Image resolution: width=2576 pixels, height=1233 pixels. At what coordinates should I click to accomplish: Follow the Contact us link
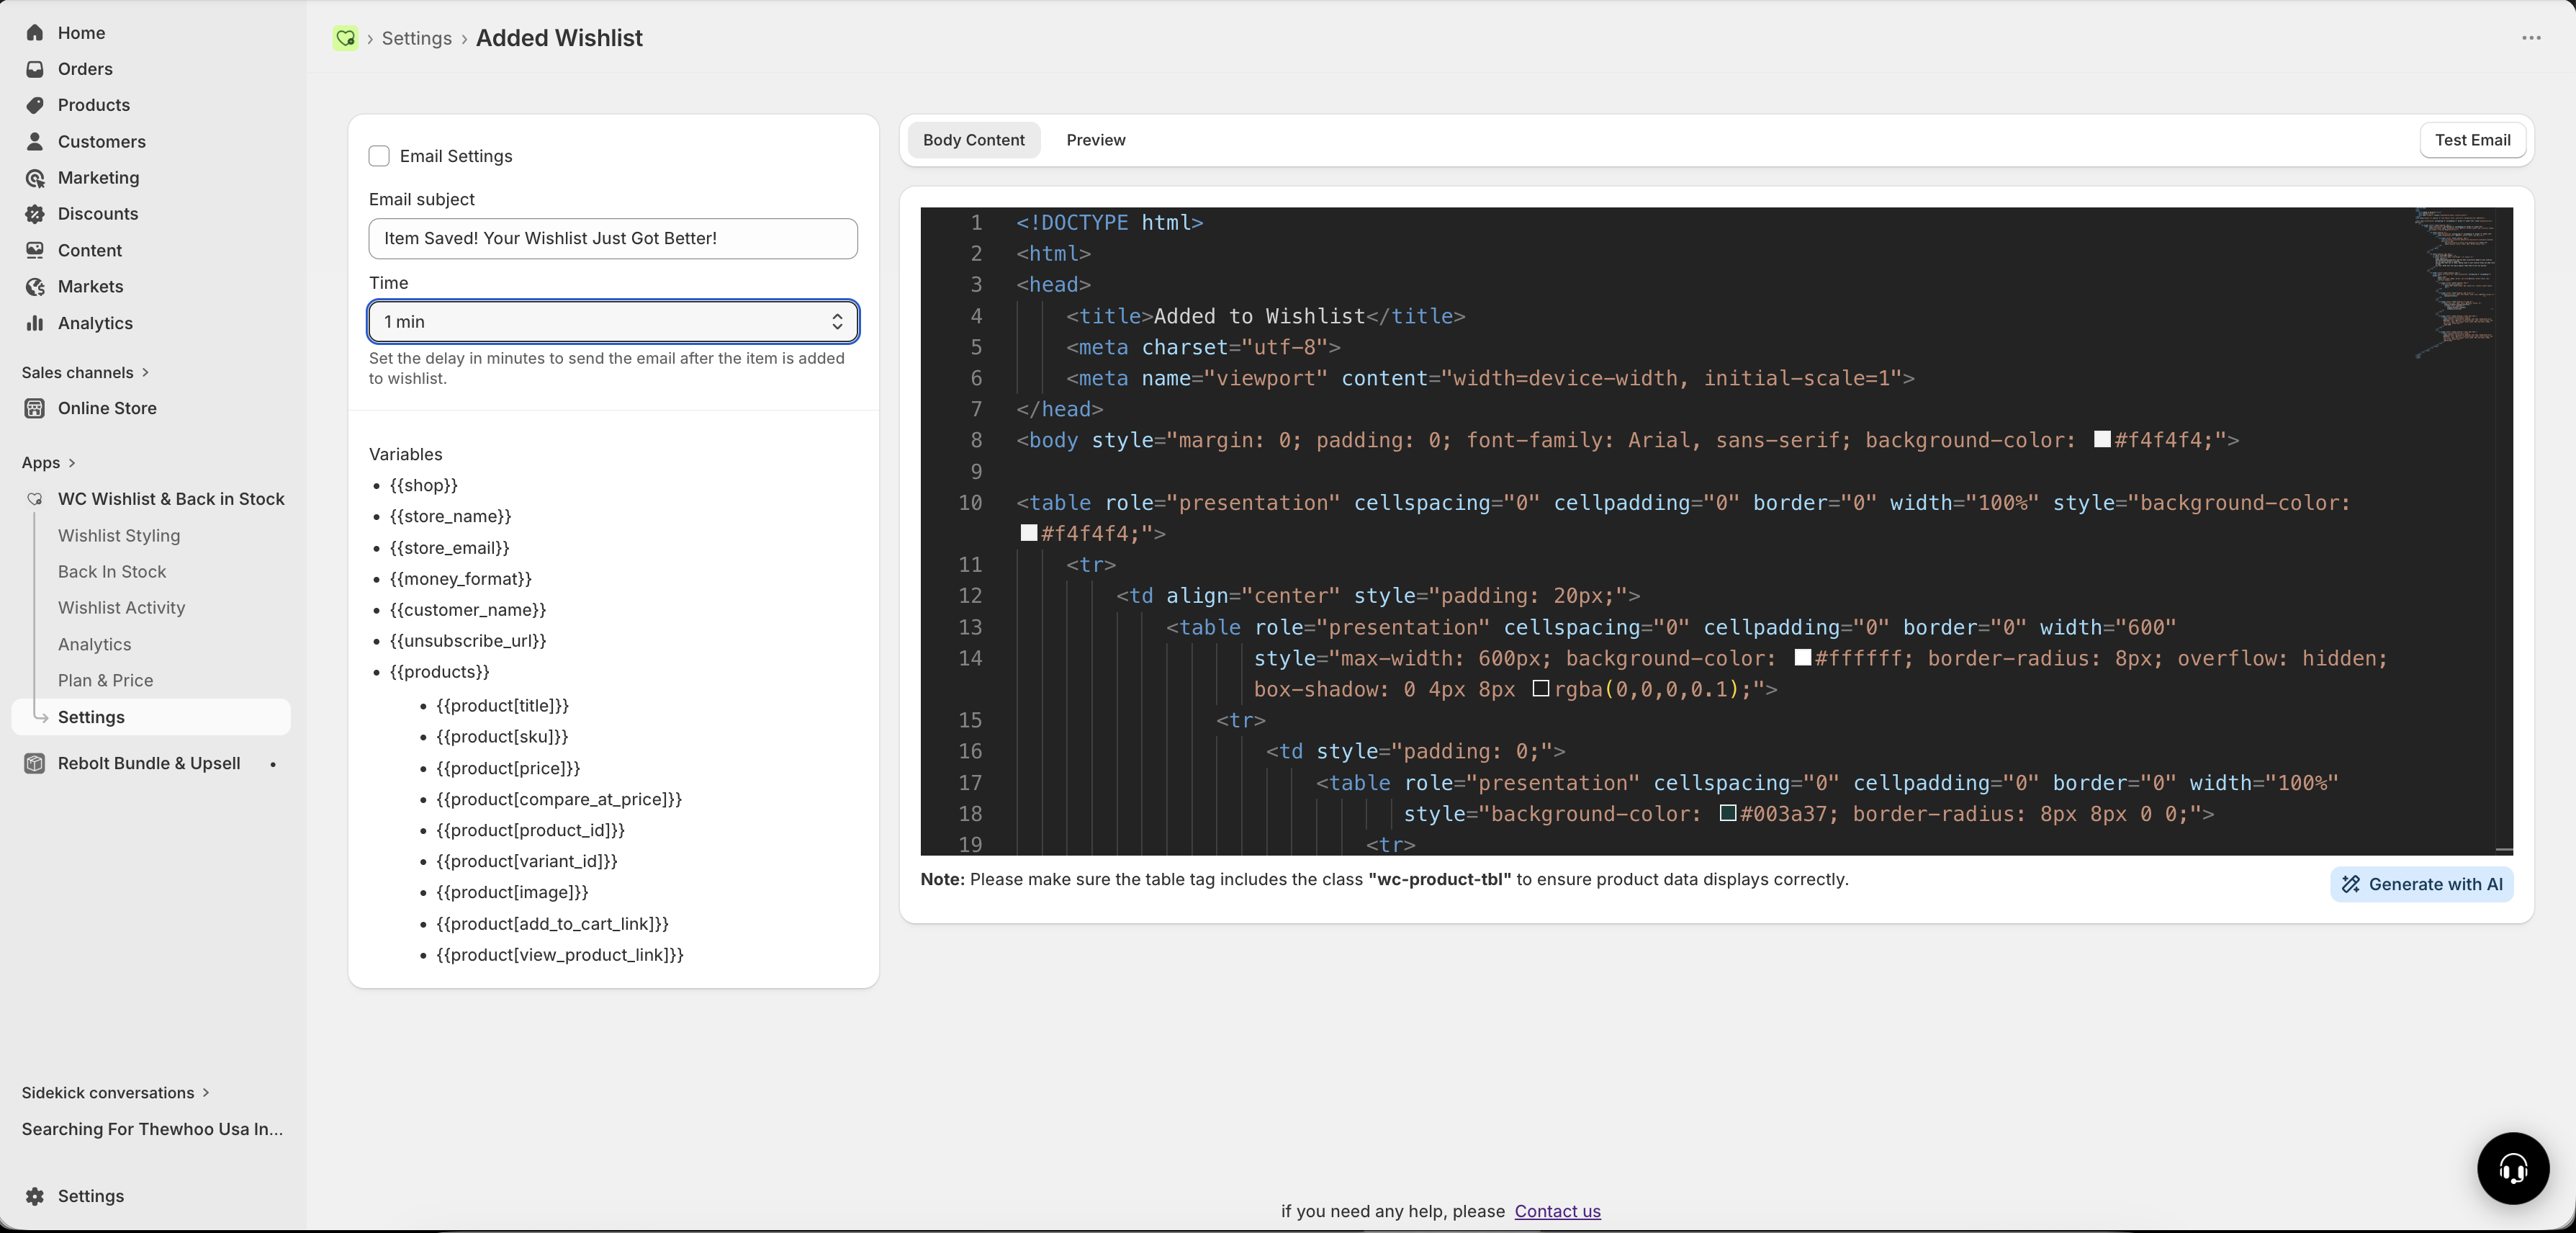[1557, 1211]
